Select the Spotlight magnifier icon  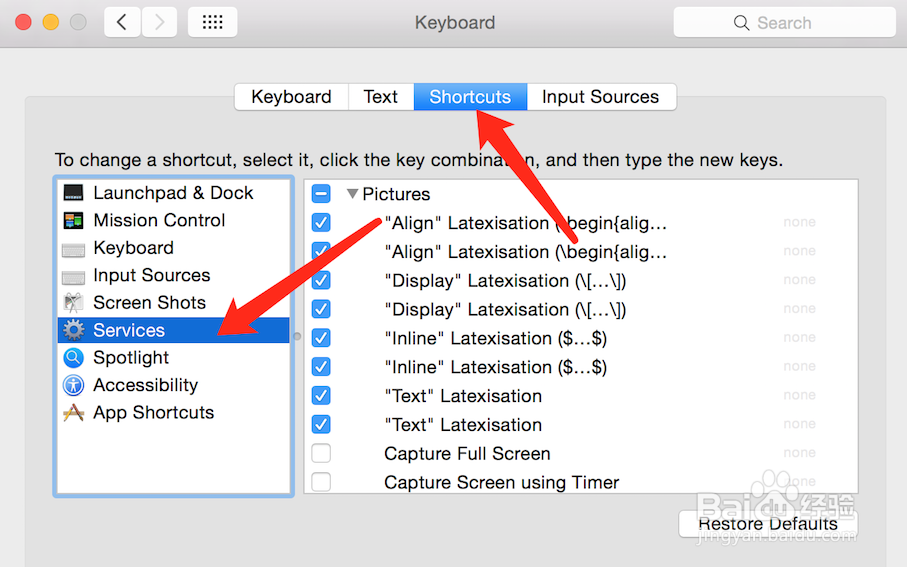[73, 358]
